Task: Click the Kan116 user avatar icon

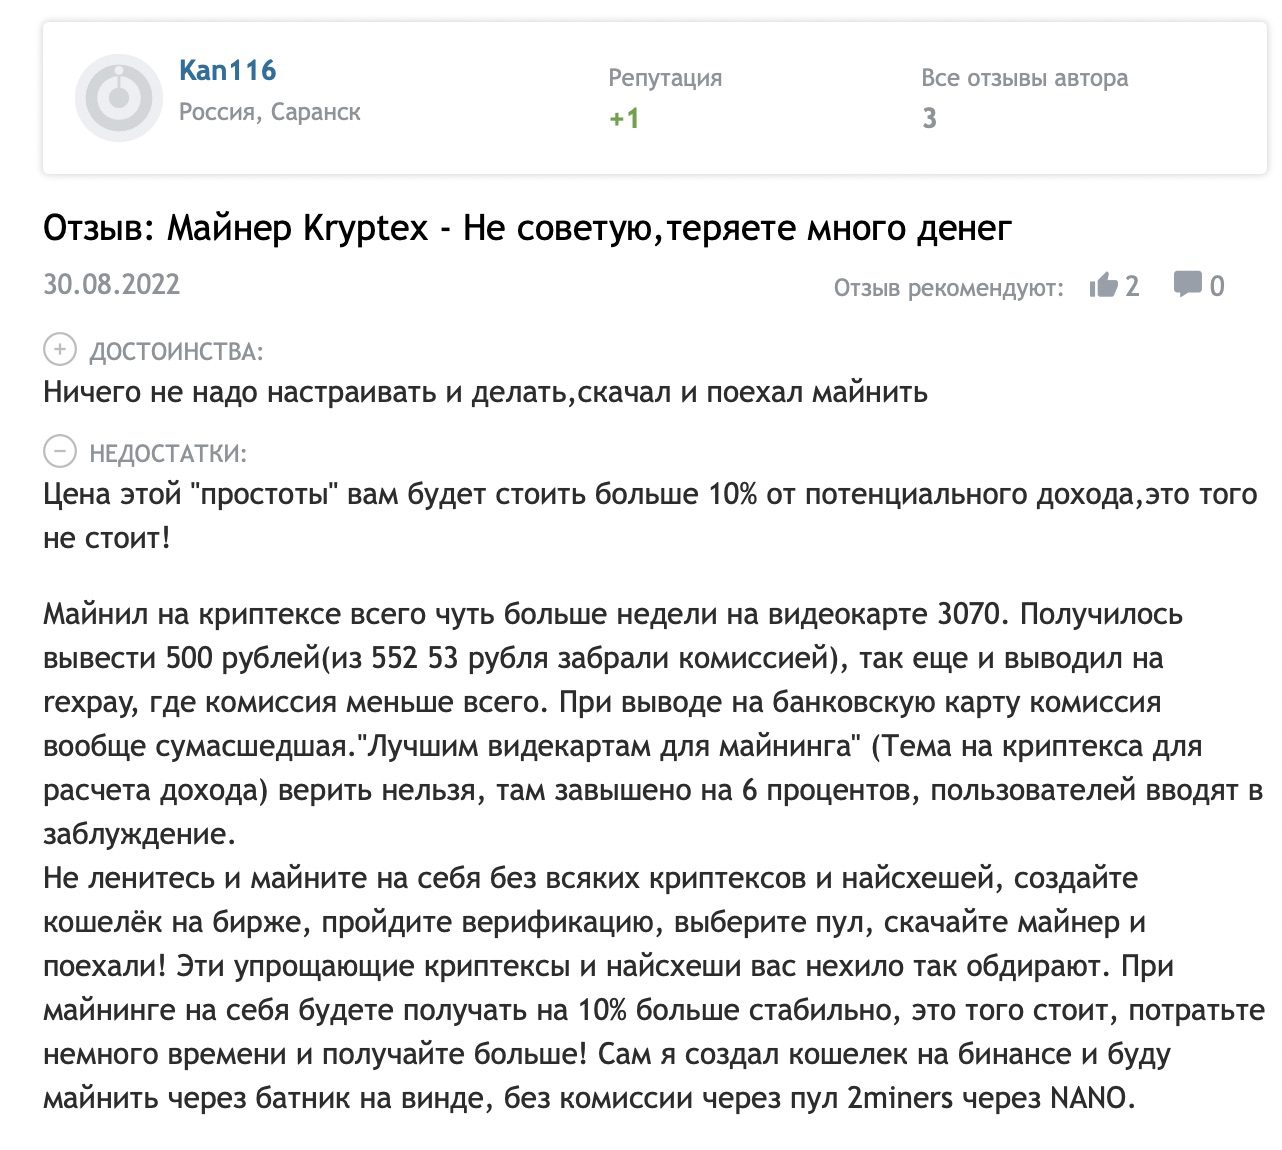Action: coord(119,98)
